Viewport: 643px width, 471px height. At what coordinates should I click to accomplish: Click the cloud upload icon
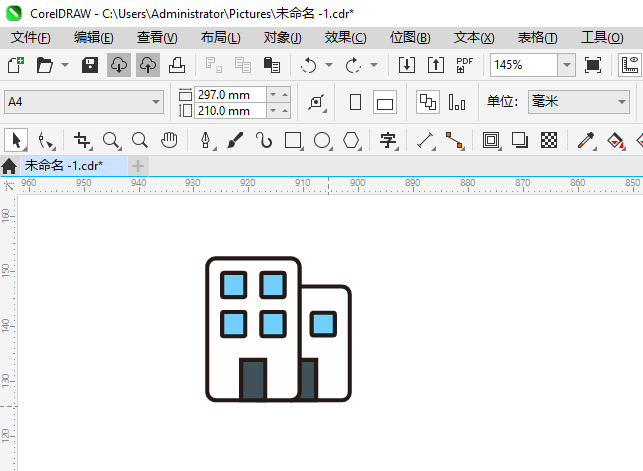[x=148, y=65]
